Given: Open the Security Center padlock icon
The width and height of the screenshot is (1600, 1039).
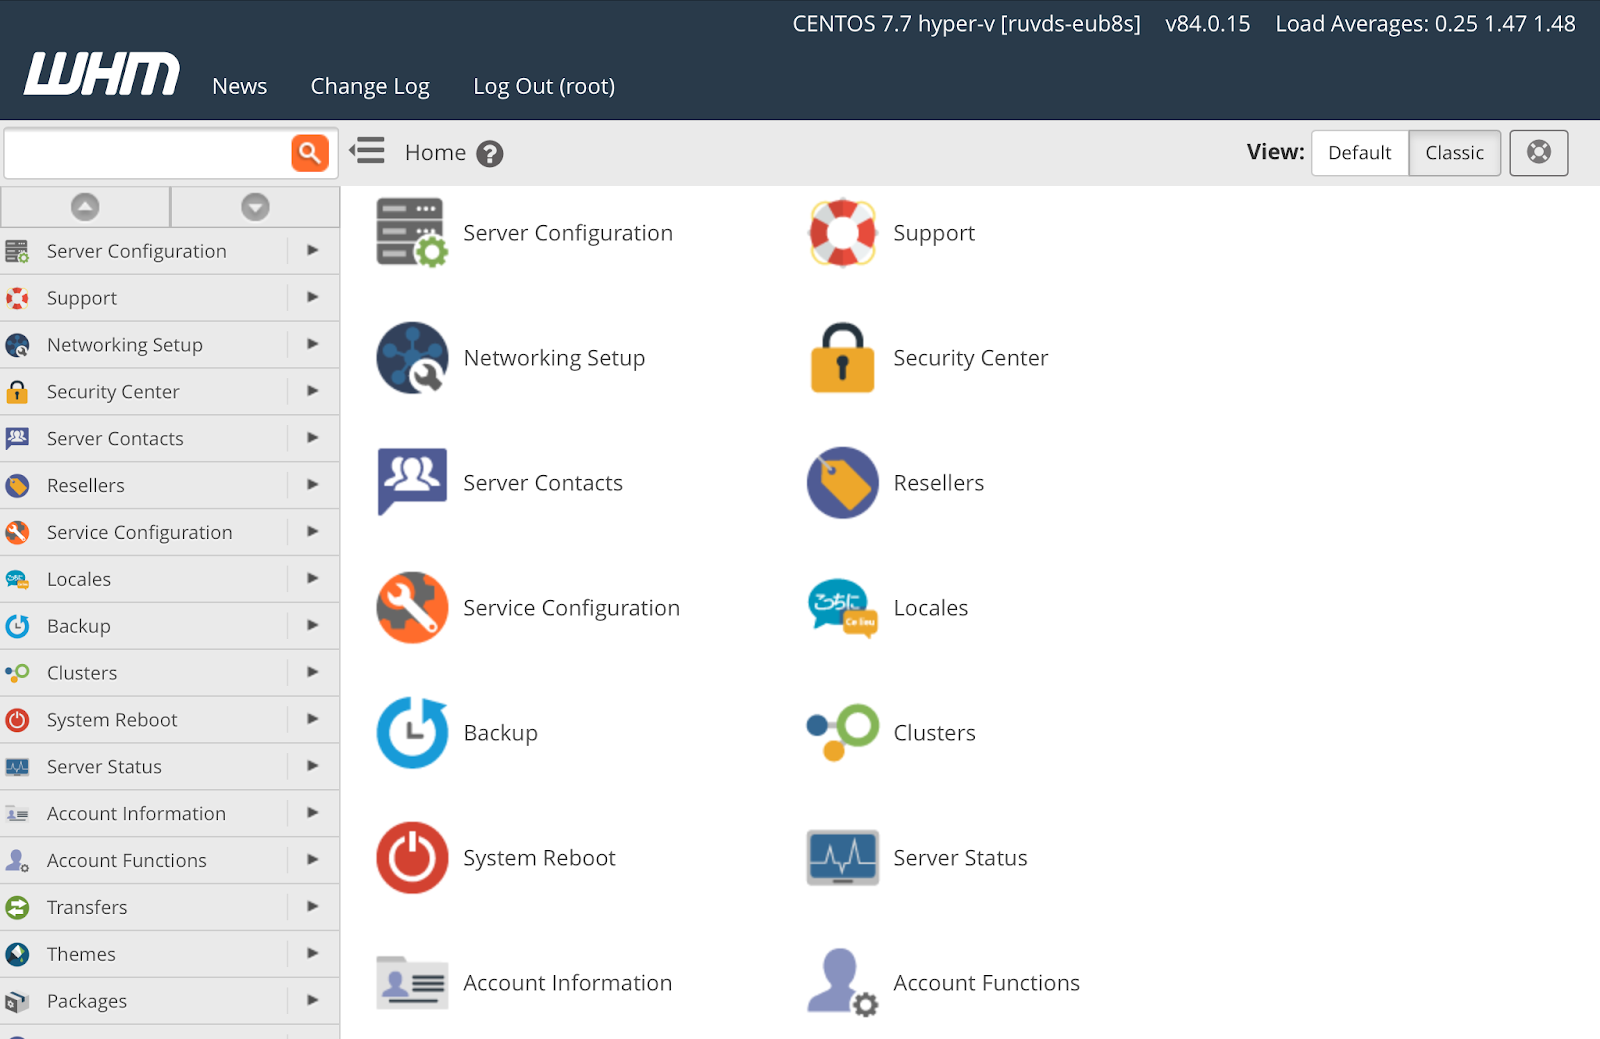Looking at the screenshot, I should [842, 358].
